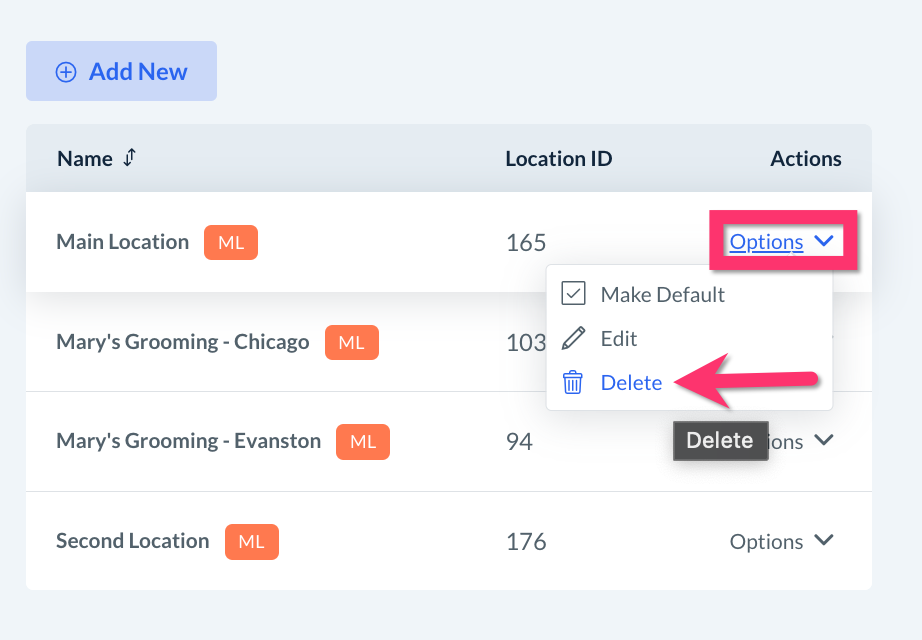Click the plus icon in Add New
This screenshot has height=640, width=922.
tap(66, 72)
